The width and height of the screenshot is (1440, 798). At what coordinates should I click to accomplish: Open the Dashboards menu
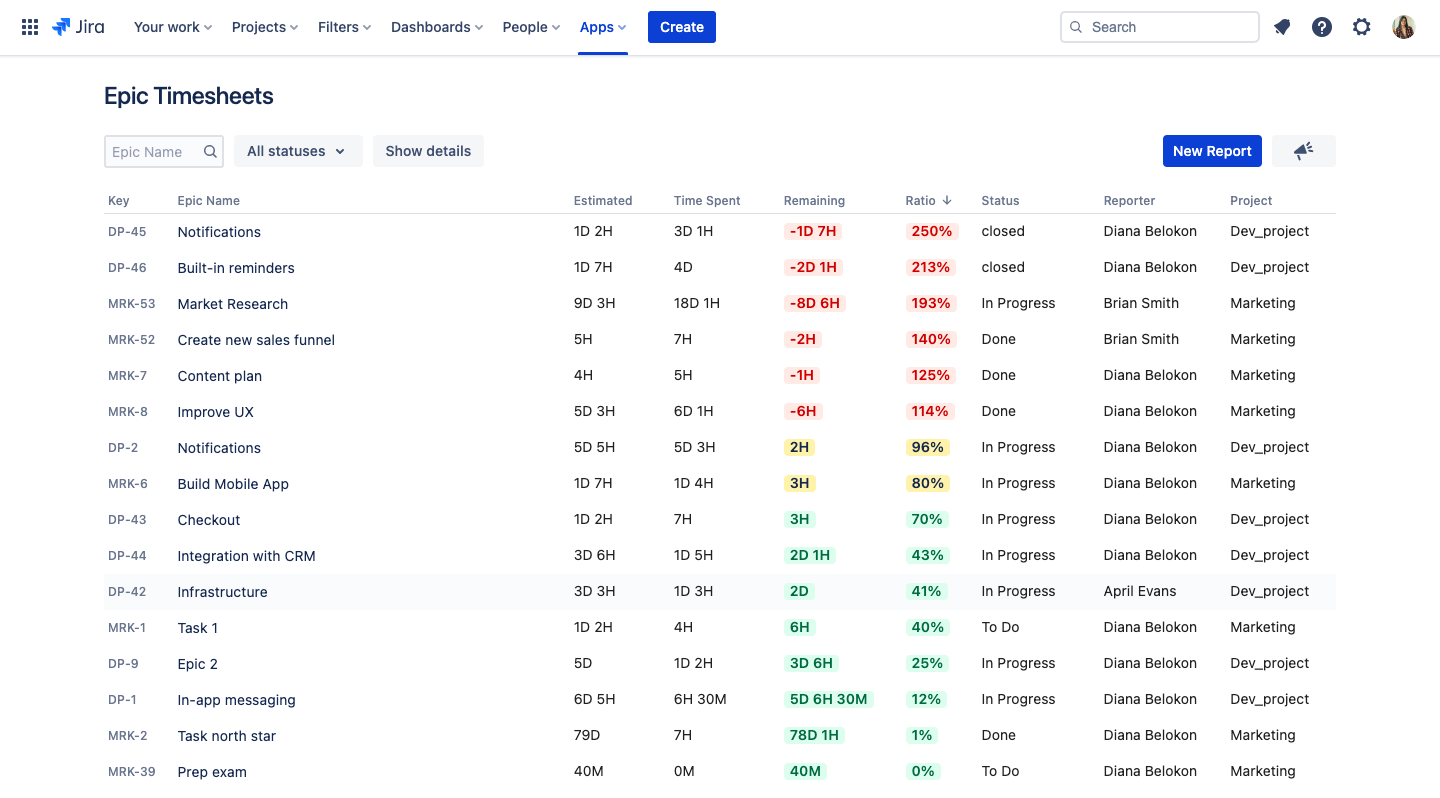(437, 27)
